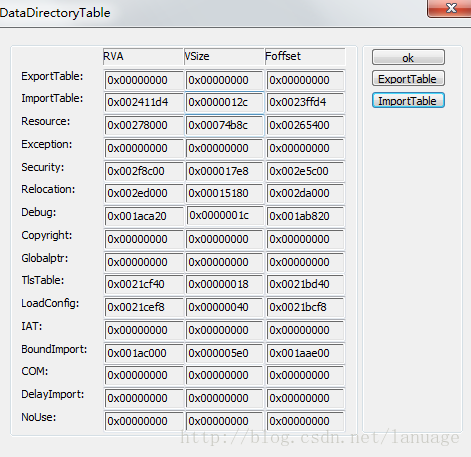Click BoundImport RVA field 0x001ac000
Screen dimensions: 471x457
pos(144,353)
